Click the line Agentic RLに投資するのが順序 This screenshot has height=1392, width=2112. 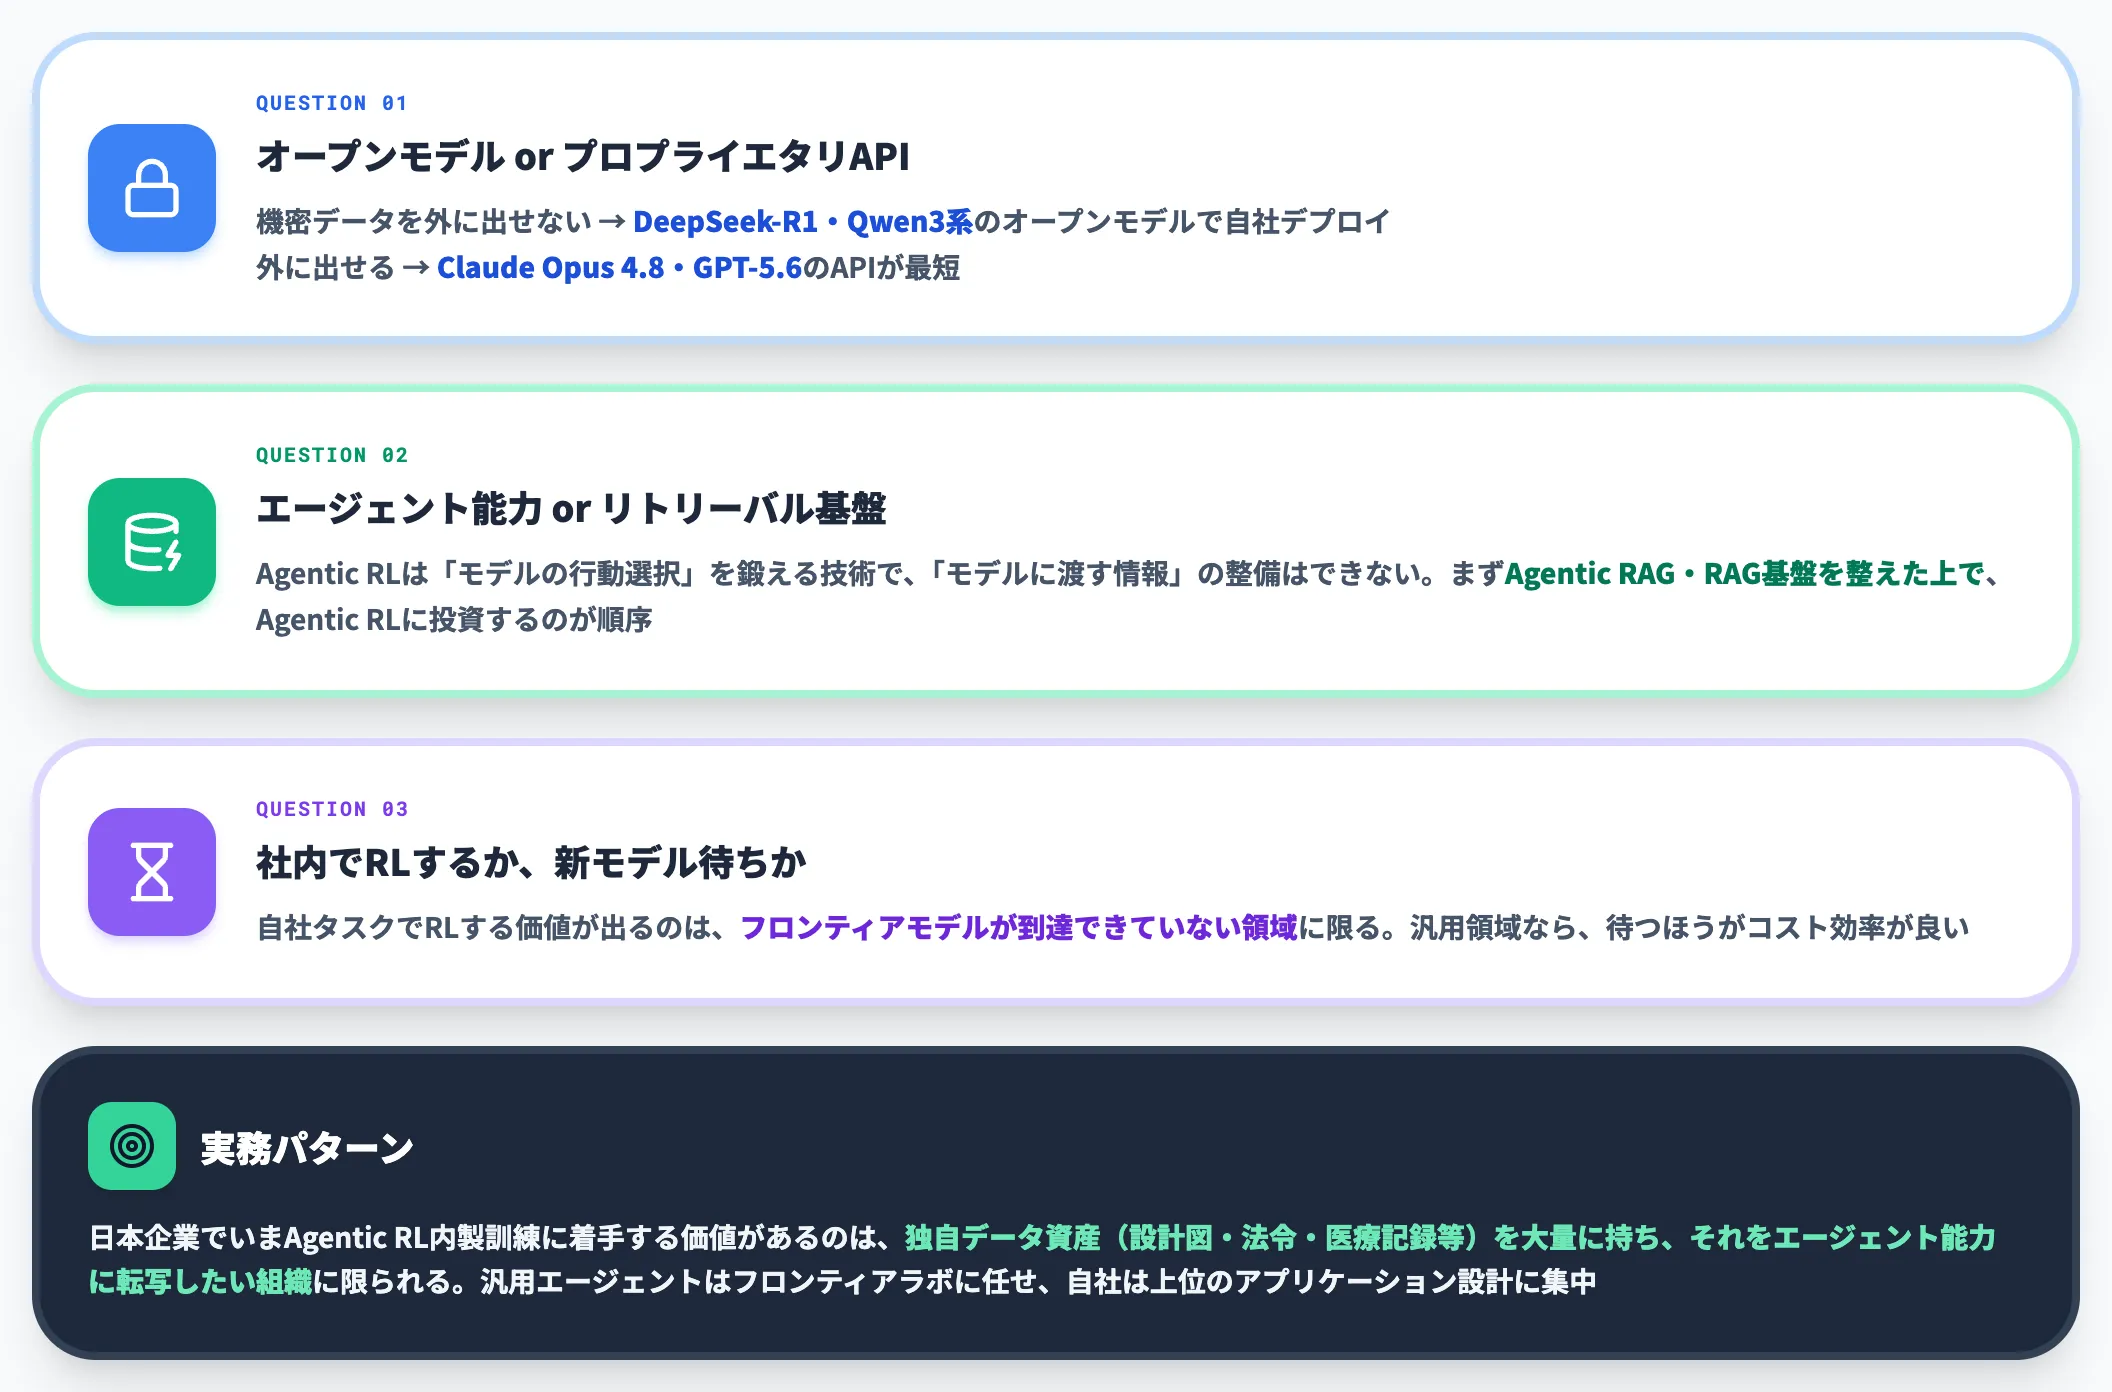pos(454,620)
